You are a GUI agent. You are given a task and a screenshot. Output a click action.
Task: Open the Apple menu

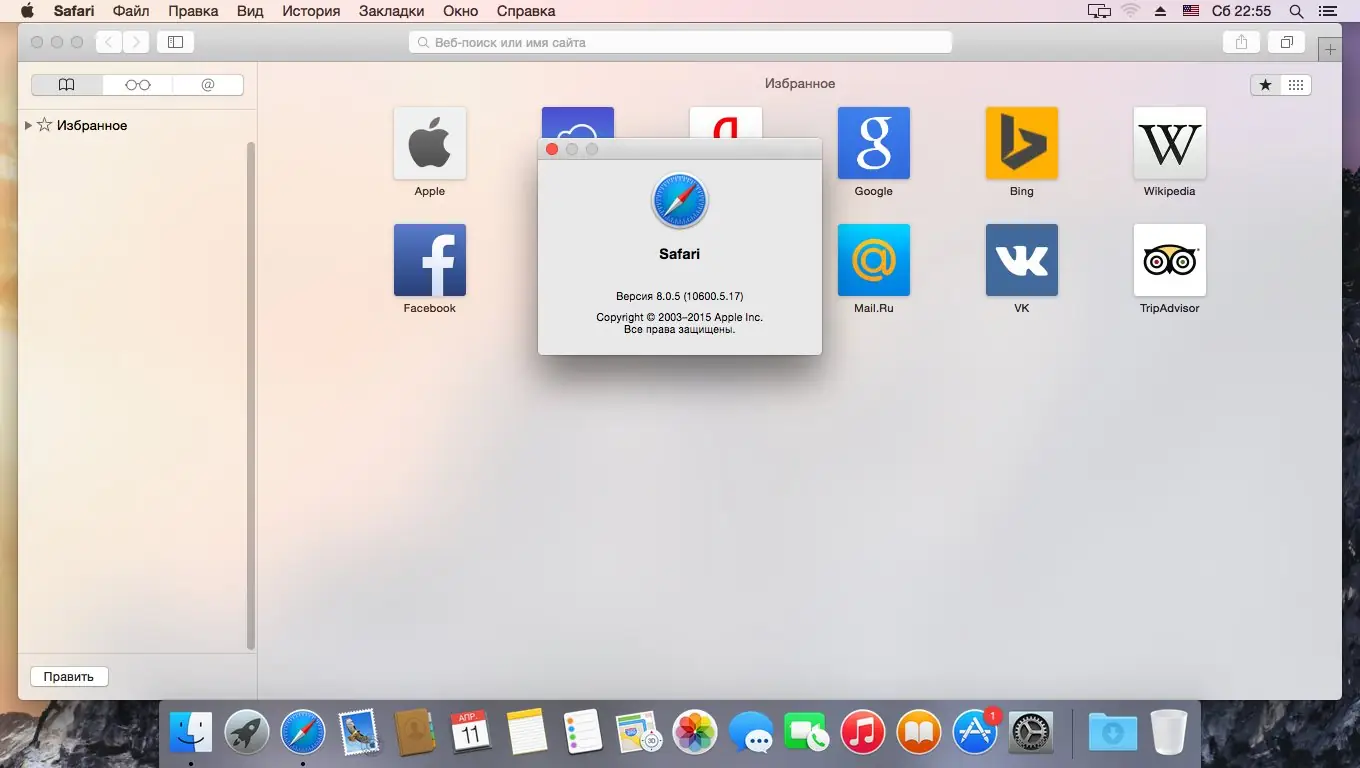coord(27,11)
